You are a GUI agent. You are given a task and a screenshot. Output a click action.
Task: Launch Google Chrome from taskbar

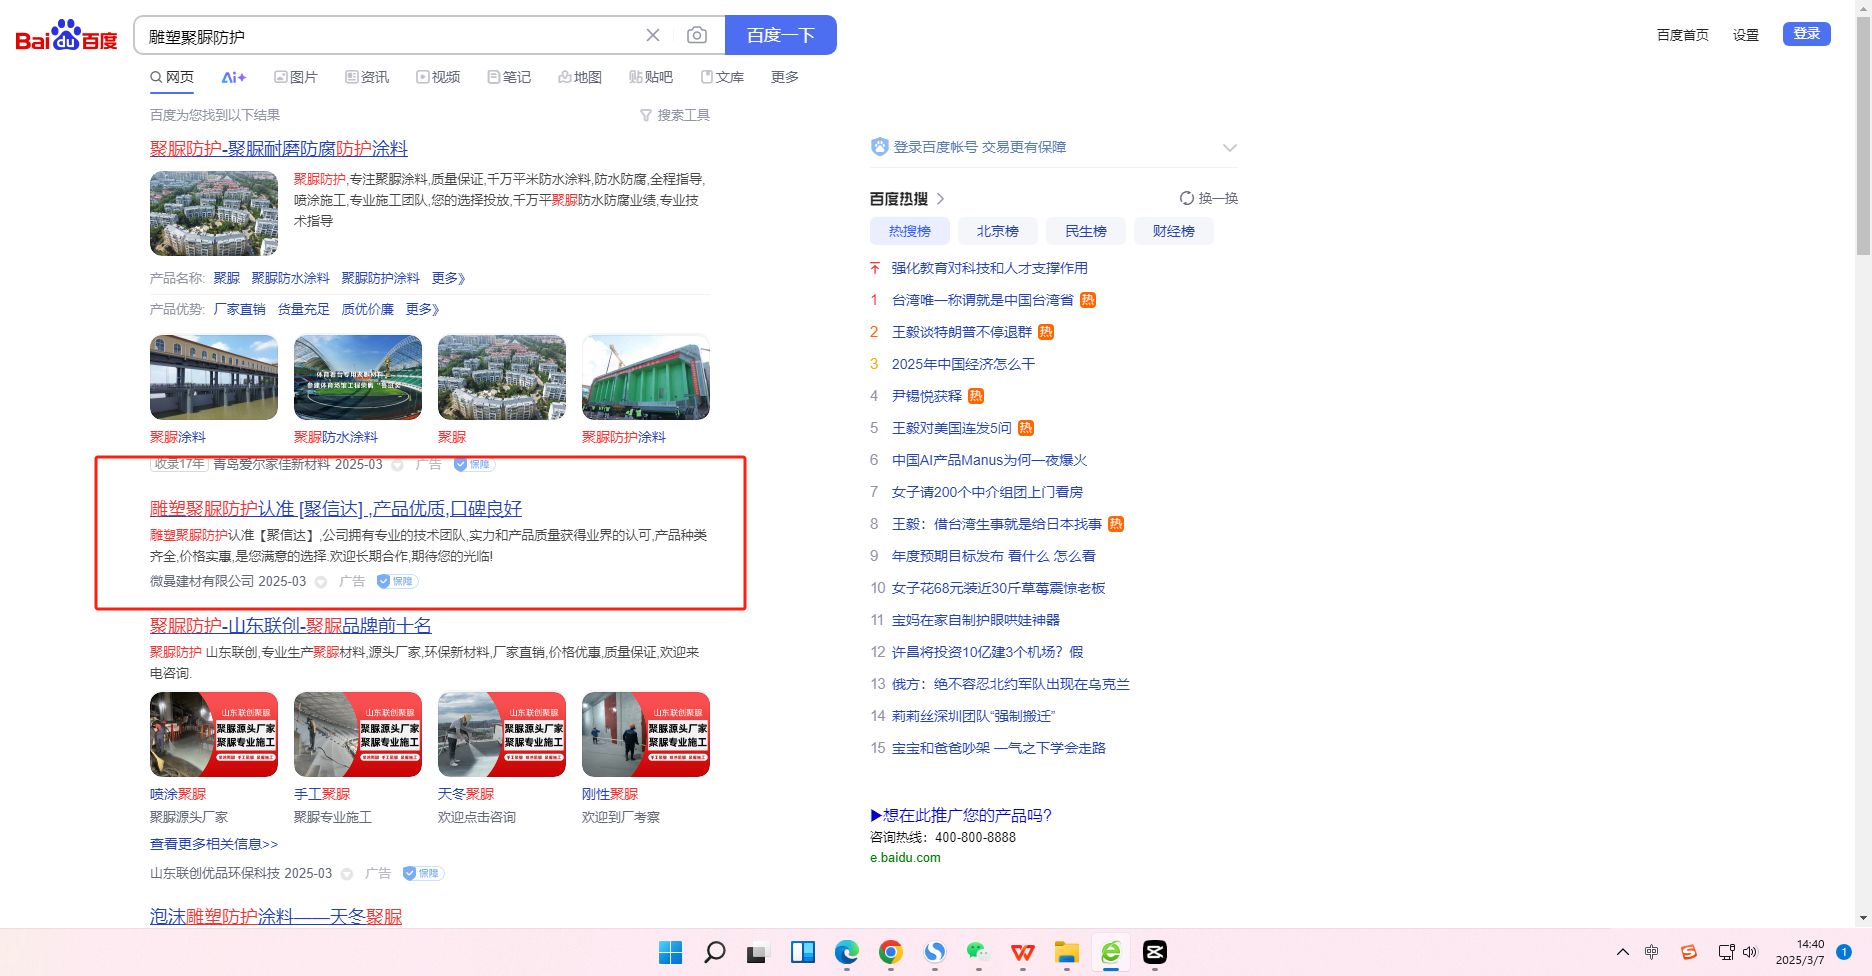click(x=891, y=952)
